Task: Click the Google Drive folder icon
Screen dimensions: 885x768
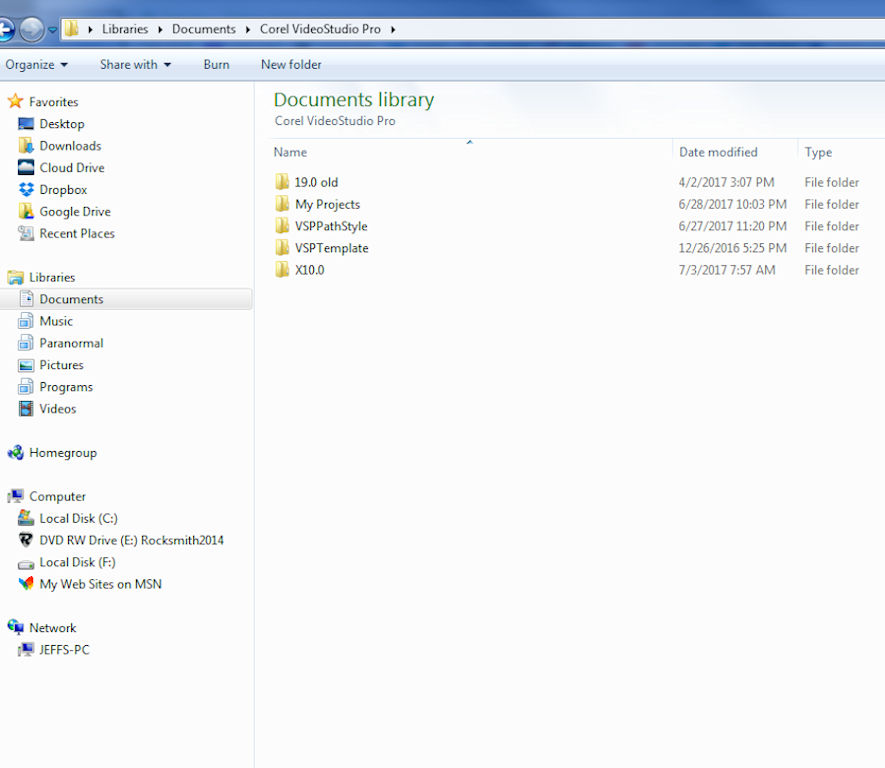Action: point(26,211)
